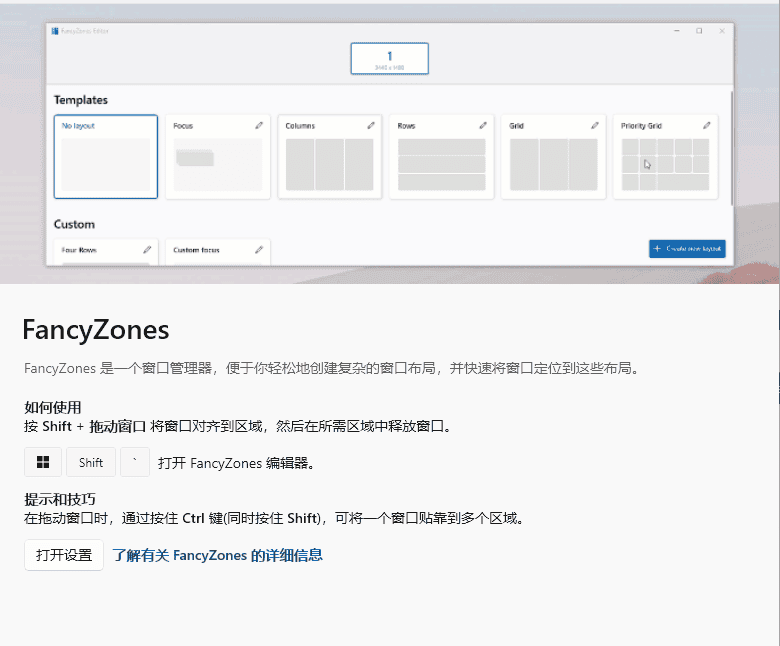Select monitor 1 at the top
This screenshot has height=646, width=780.
[x=389, y=59]
